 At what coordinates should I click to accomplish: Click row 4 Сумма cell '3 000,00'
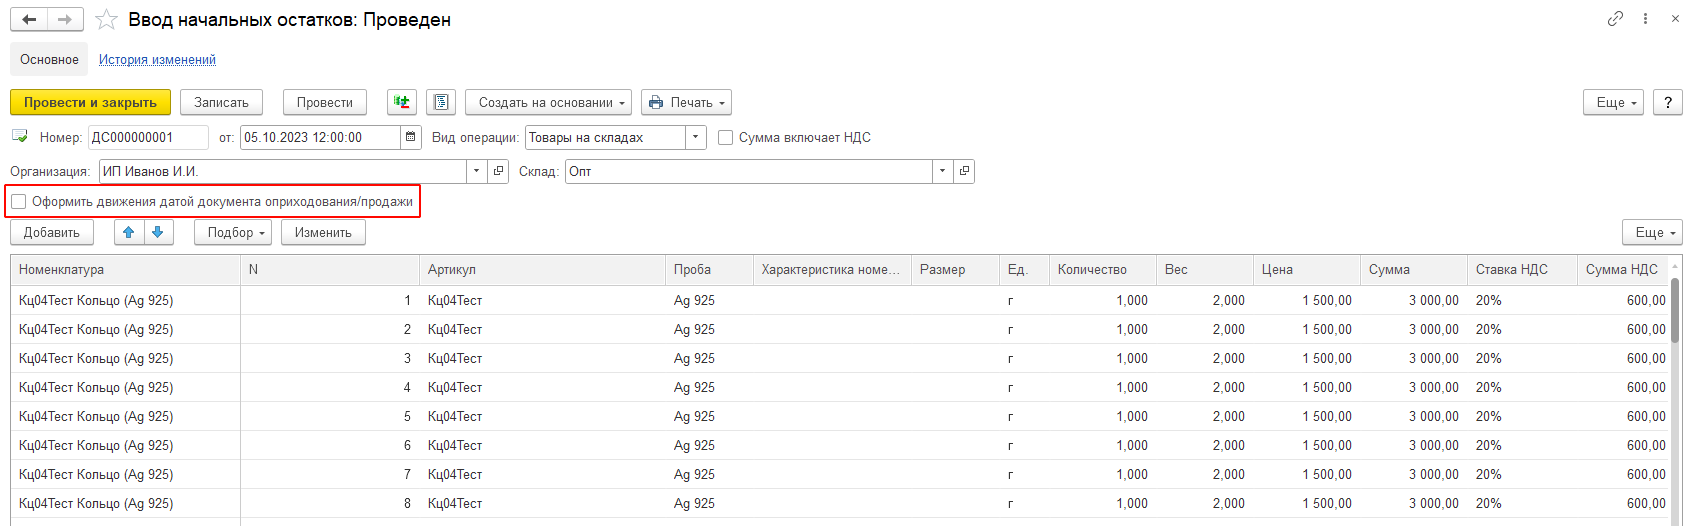pos(1414,387)
